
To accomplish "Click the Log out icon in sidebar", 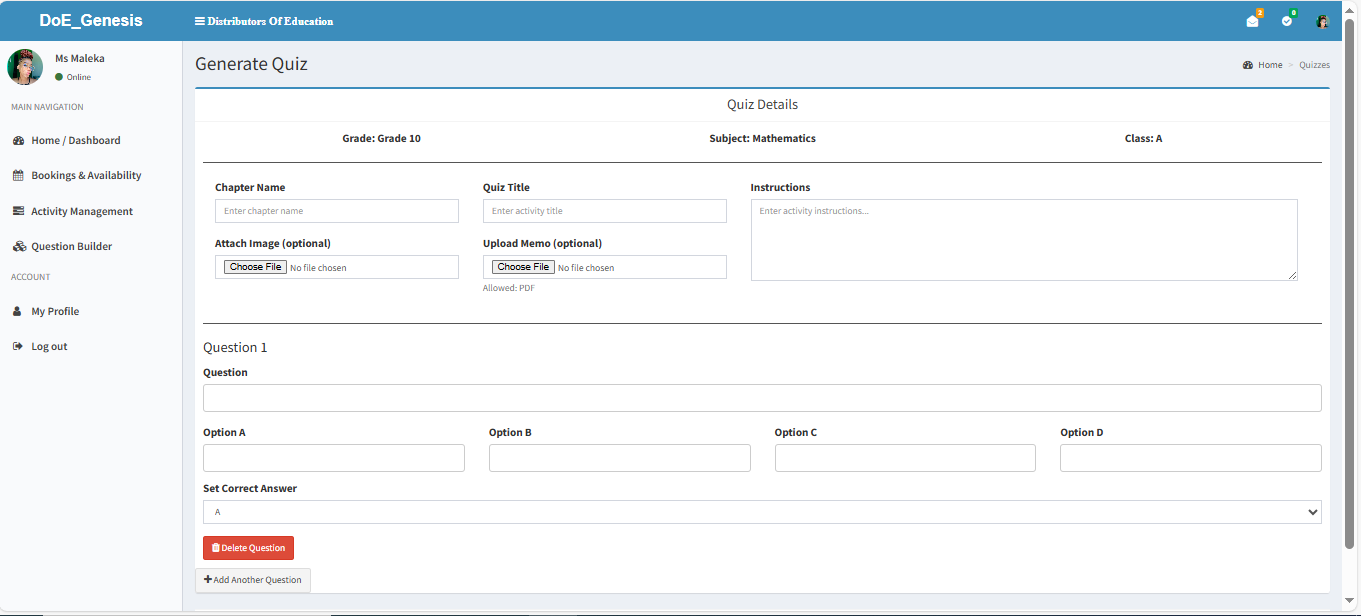I will 18,347.
